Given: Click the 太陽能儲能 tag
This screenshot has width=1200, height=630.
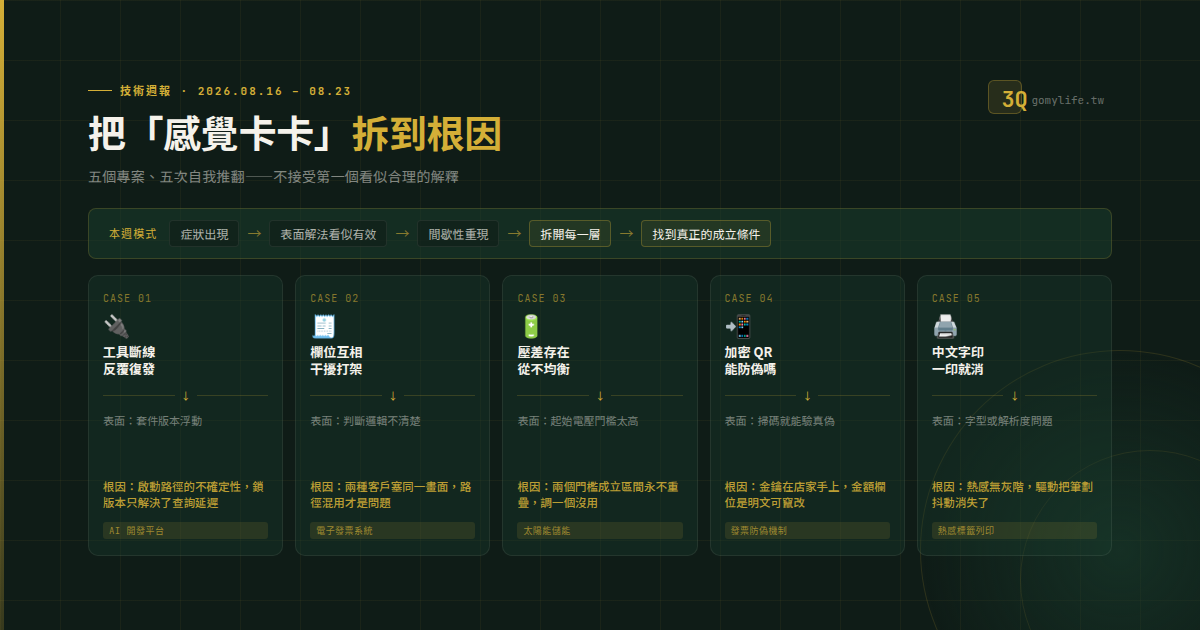Looking at the screenshot, I should pyautogui.click(x=600, y=531).
